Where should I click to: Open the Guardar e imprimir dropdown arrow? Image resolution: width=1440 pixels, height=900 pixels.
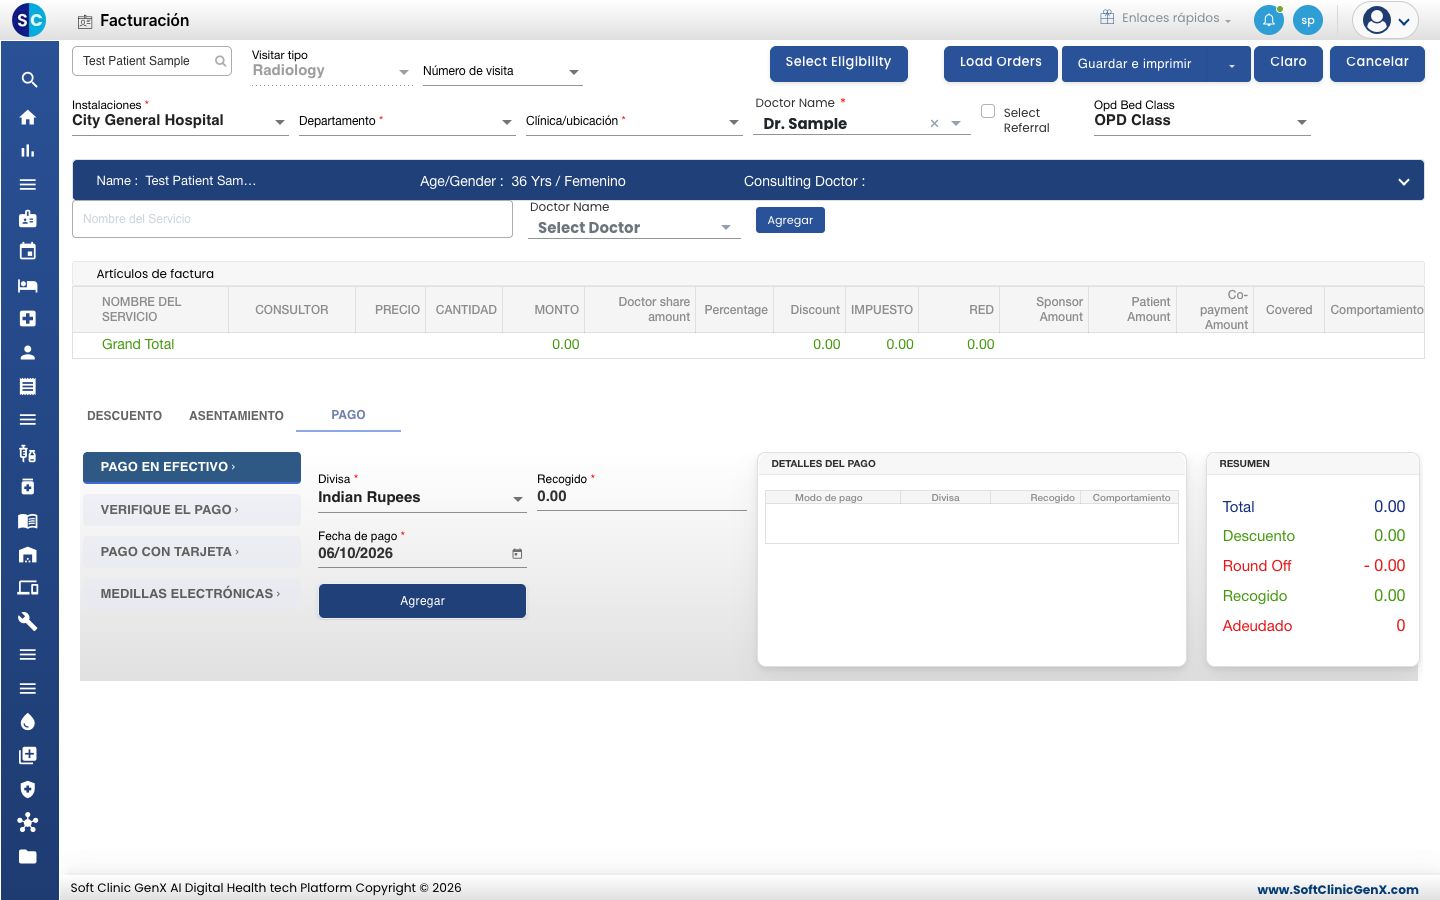[x=1232, y=66]
